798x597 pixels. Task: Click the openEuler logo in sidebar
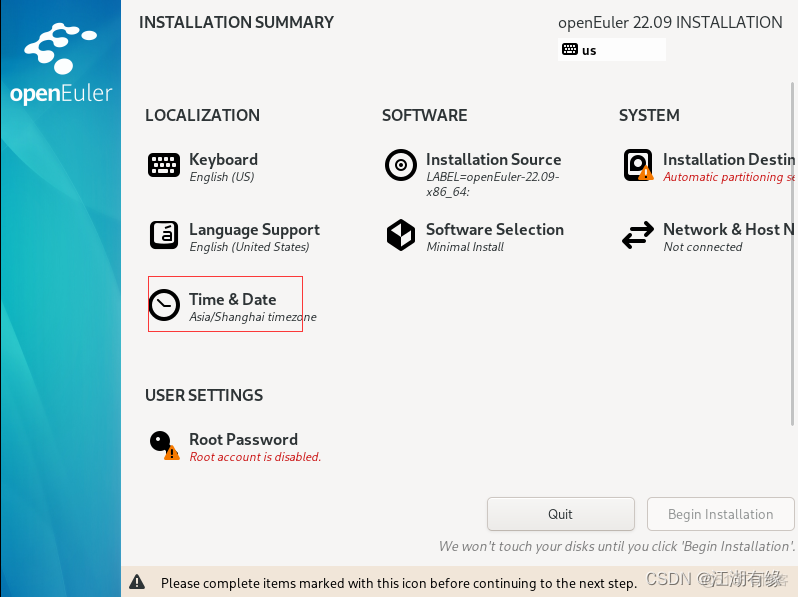point(61,66)
